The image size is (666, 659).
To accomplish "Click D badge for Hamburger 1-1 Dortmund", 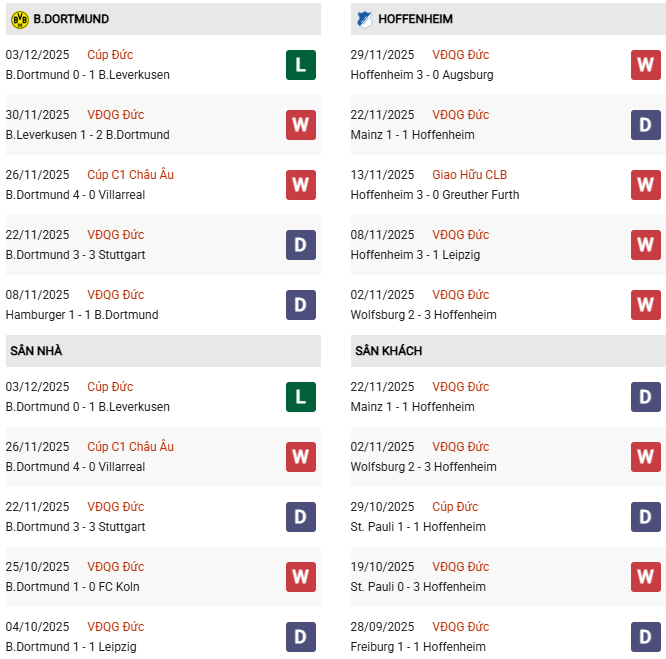I will pyautogui.click(x=301, y=305).
